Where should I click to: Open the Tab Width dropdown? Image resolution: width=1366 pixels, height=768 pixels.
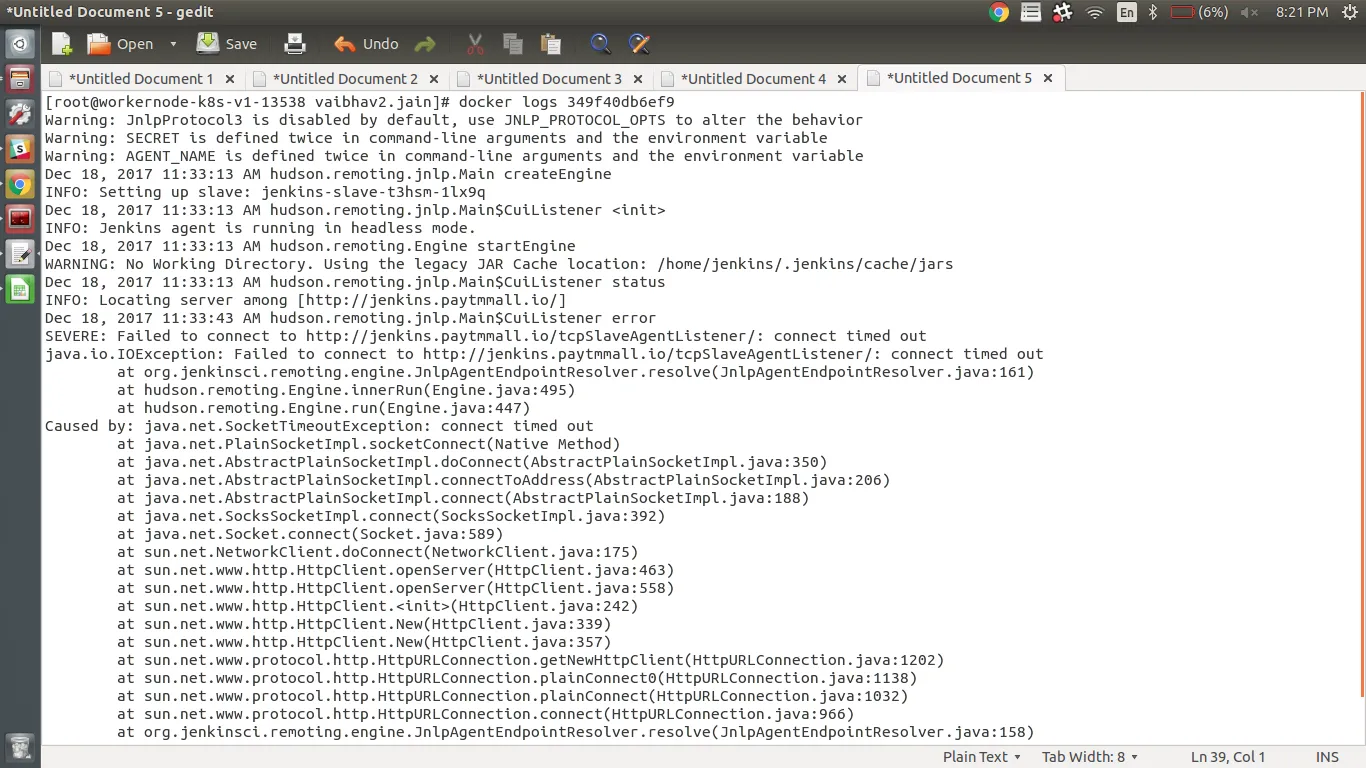click(1090, 757)
